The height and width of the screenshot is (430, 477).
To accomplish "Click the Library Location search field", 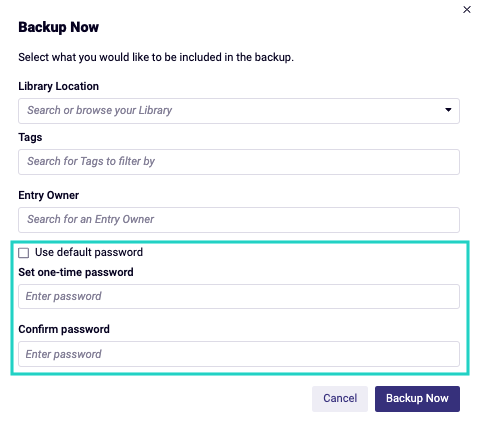I will (239, 111).
